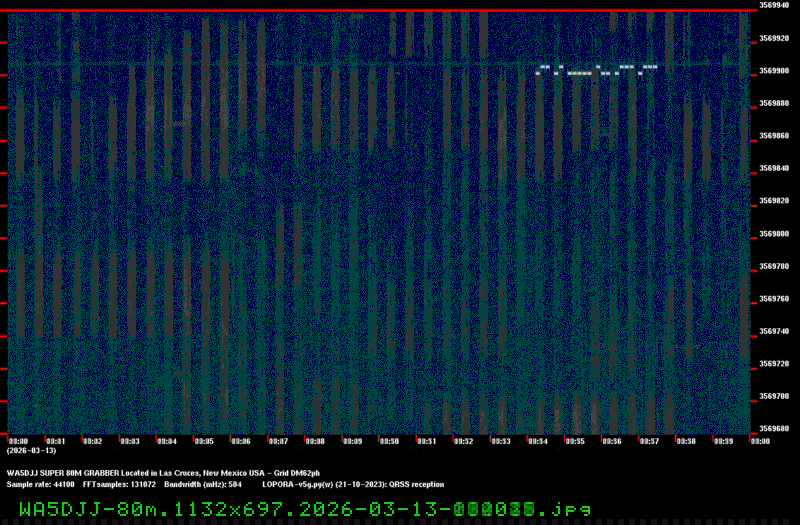Select the 00:05 time tick label

tap(203, 440)
